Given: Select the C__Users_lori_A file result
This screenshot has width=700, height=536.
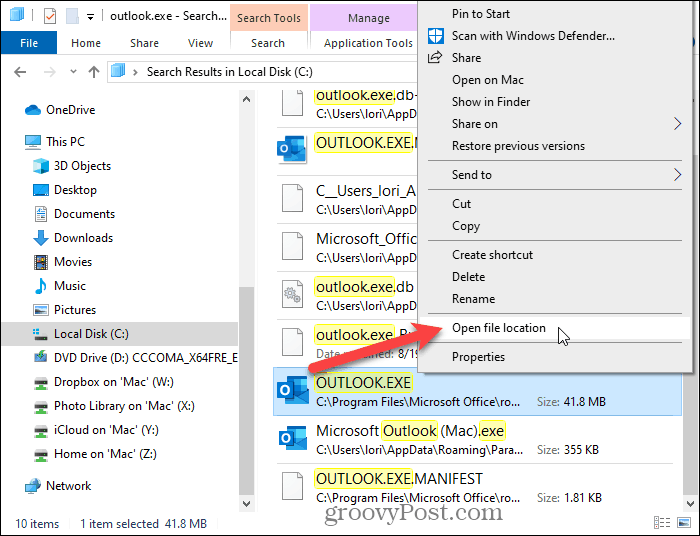Looking at the screenshot, I should (x=347, y=199).
